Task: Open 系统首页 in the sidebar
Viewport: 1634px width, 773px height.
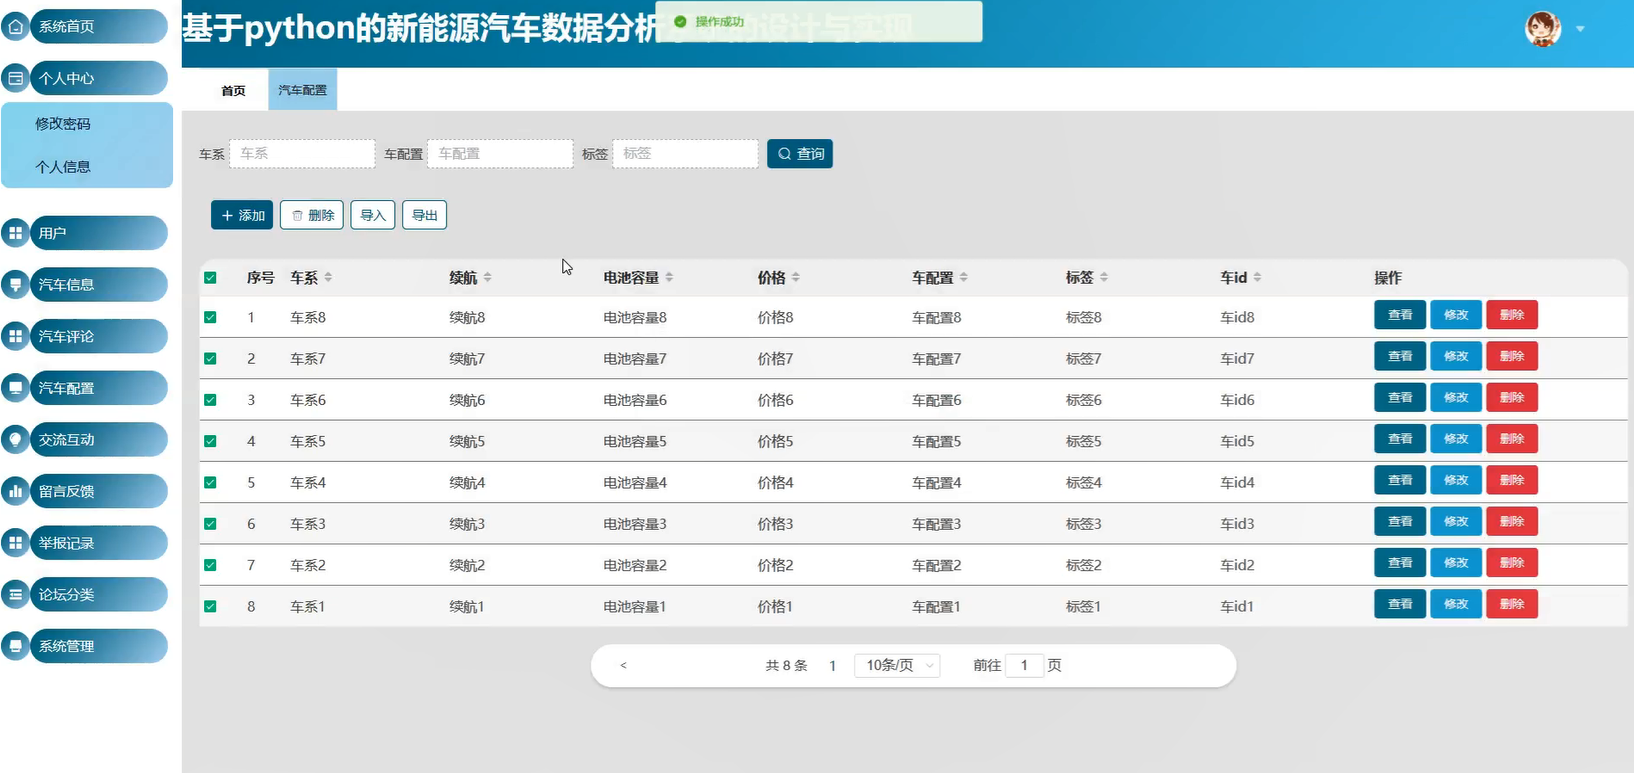Action: pyautogui.click(x=98, y=27)
